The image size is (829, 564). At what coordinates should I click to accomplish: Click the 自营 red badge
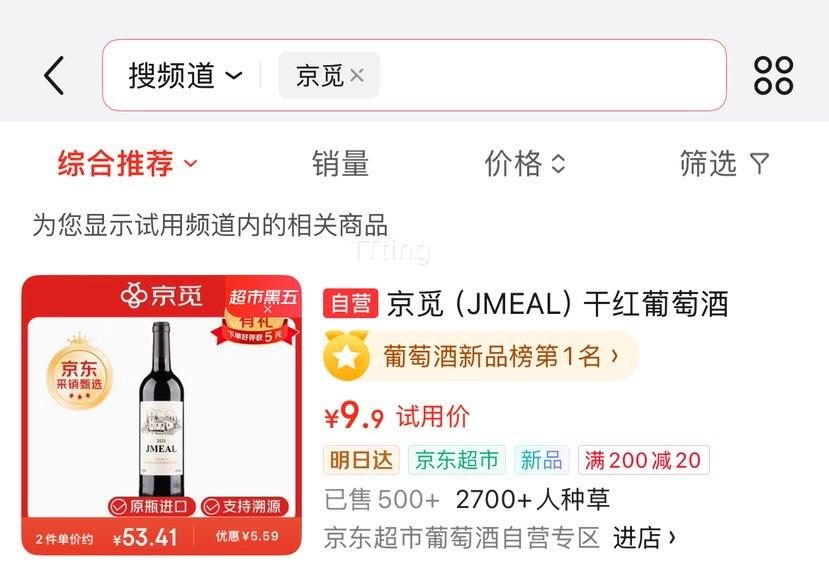[x=351, y=303]
